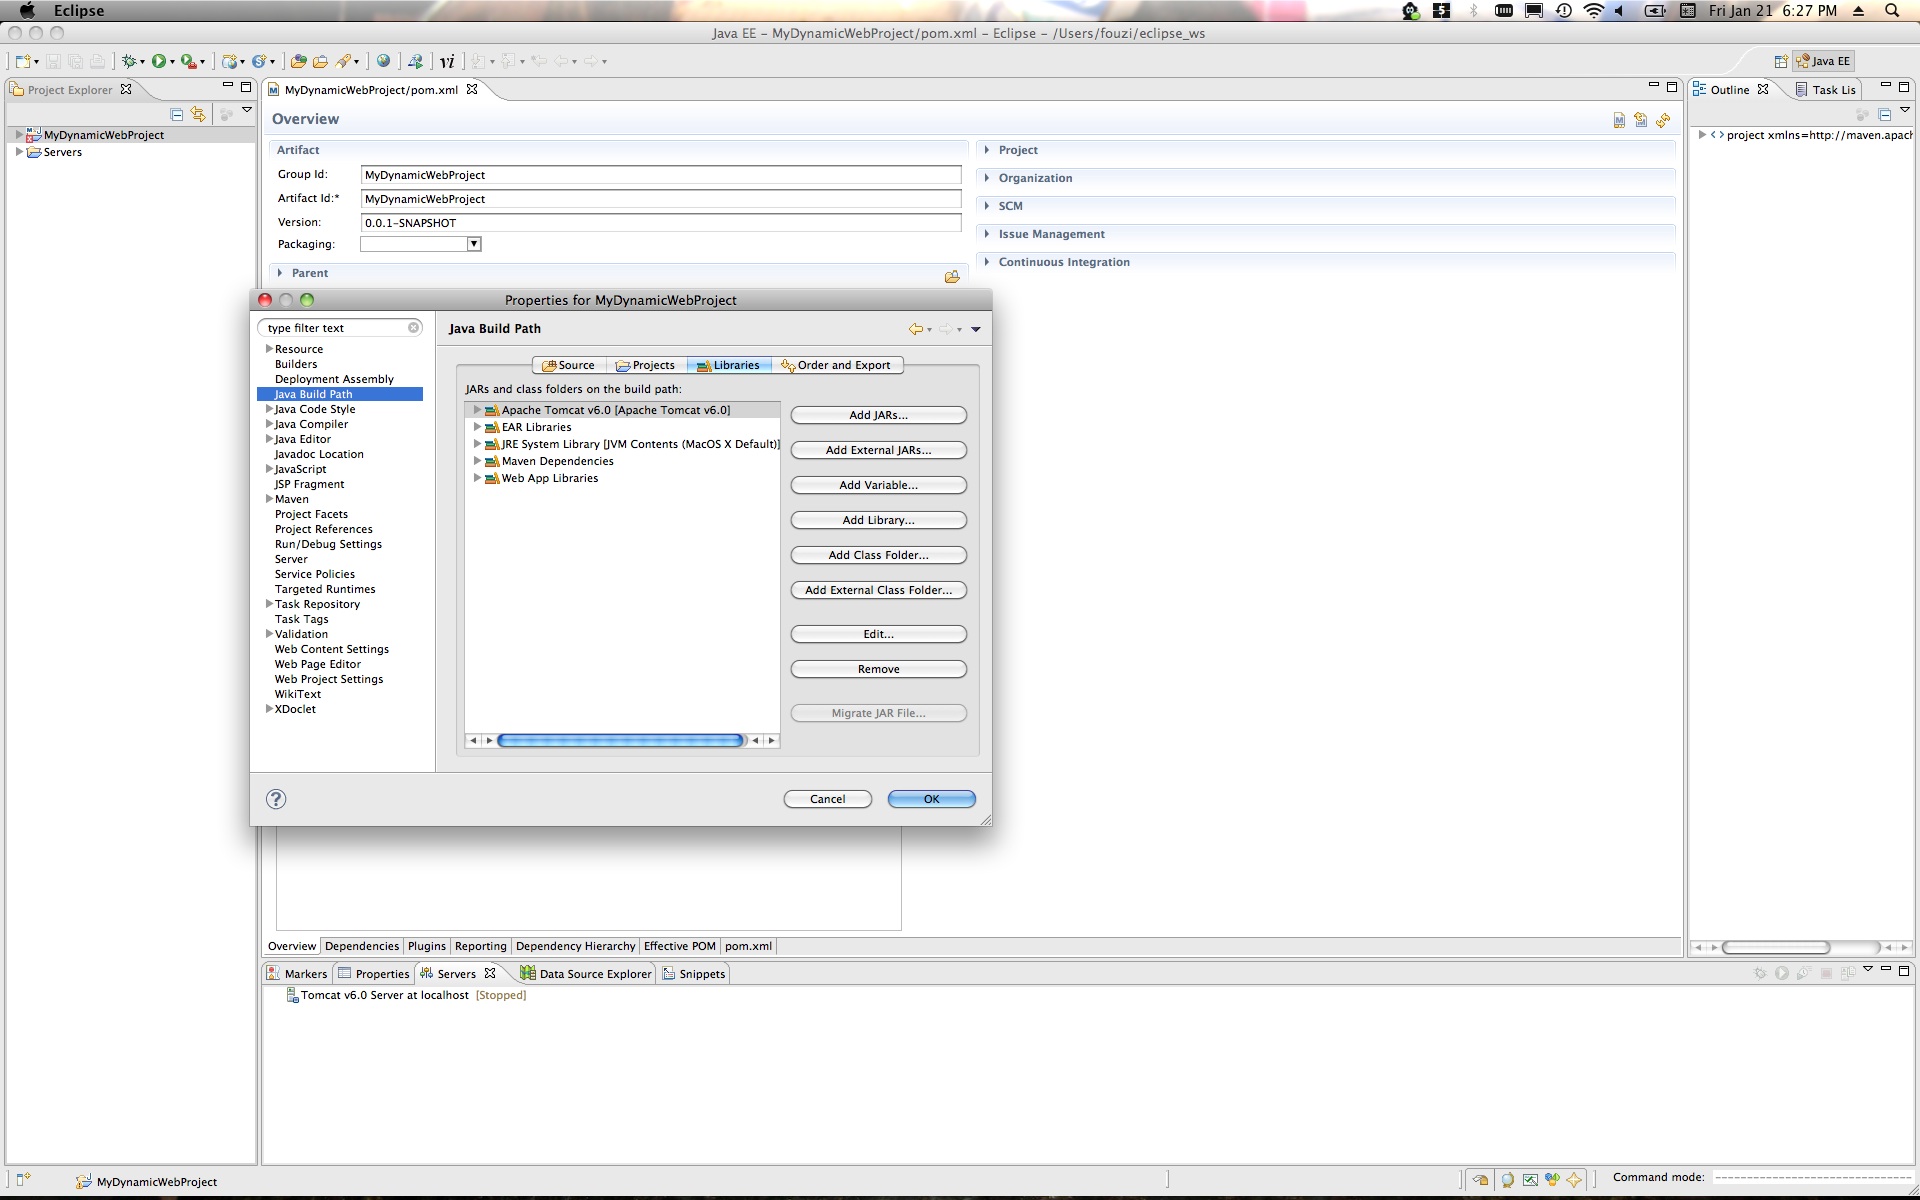Screen dimensions: 1920x1200
Task: Expand Servers in Project Explorer
Action: pyautogui.click(x=19, y=152)
